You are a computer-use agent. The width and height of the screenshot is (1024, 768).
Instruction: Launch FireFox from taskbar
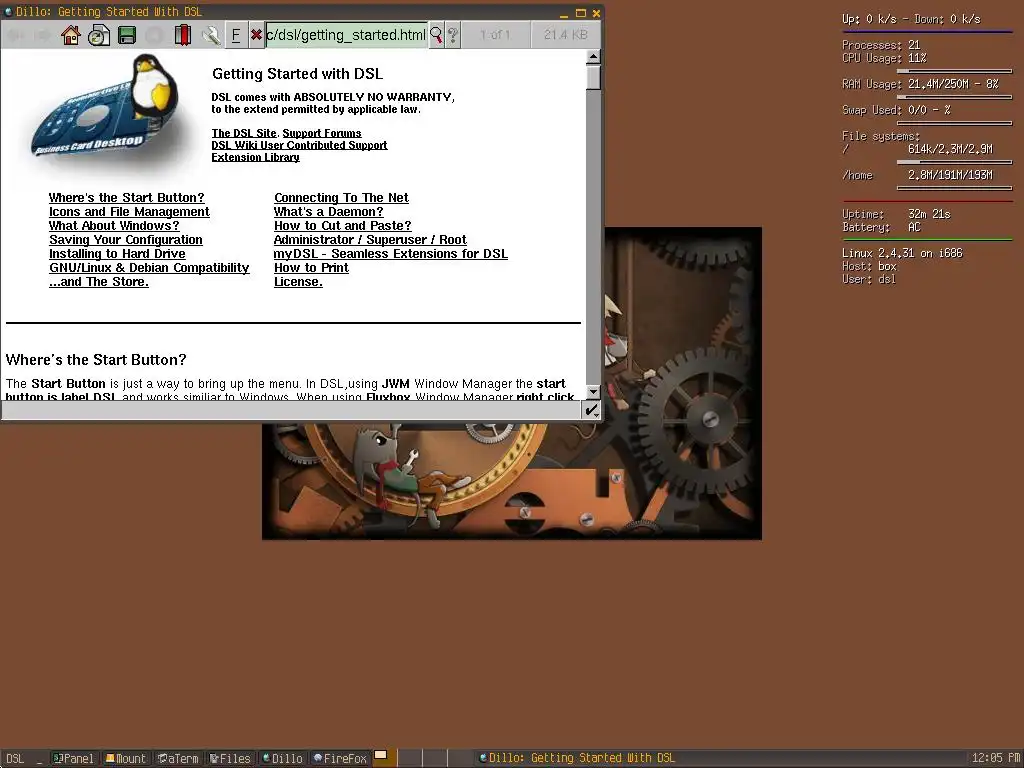340,758
